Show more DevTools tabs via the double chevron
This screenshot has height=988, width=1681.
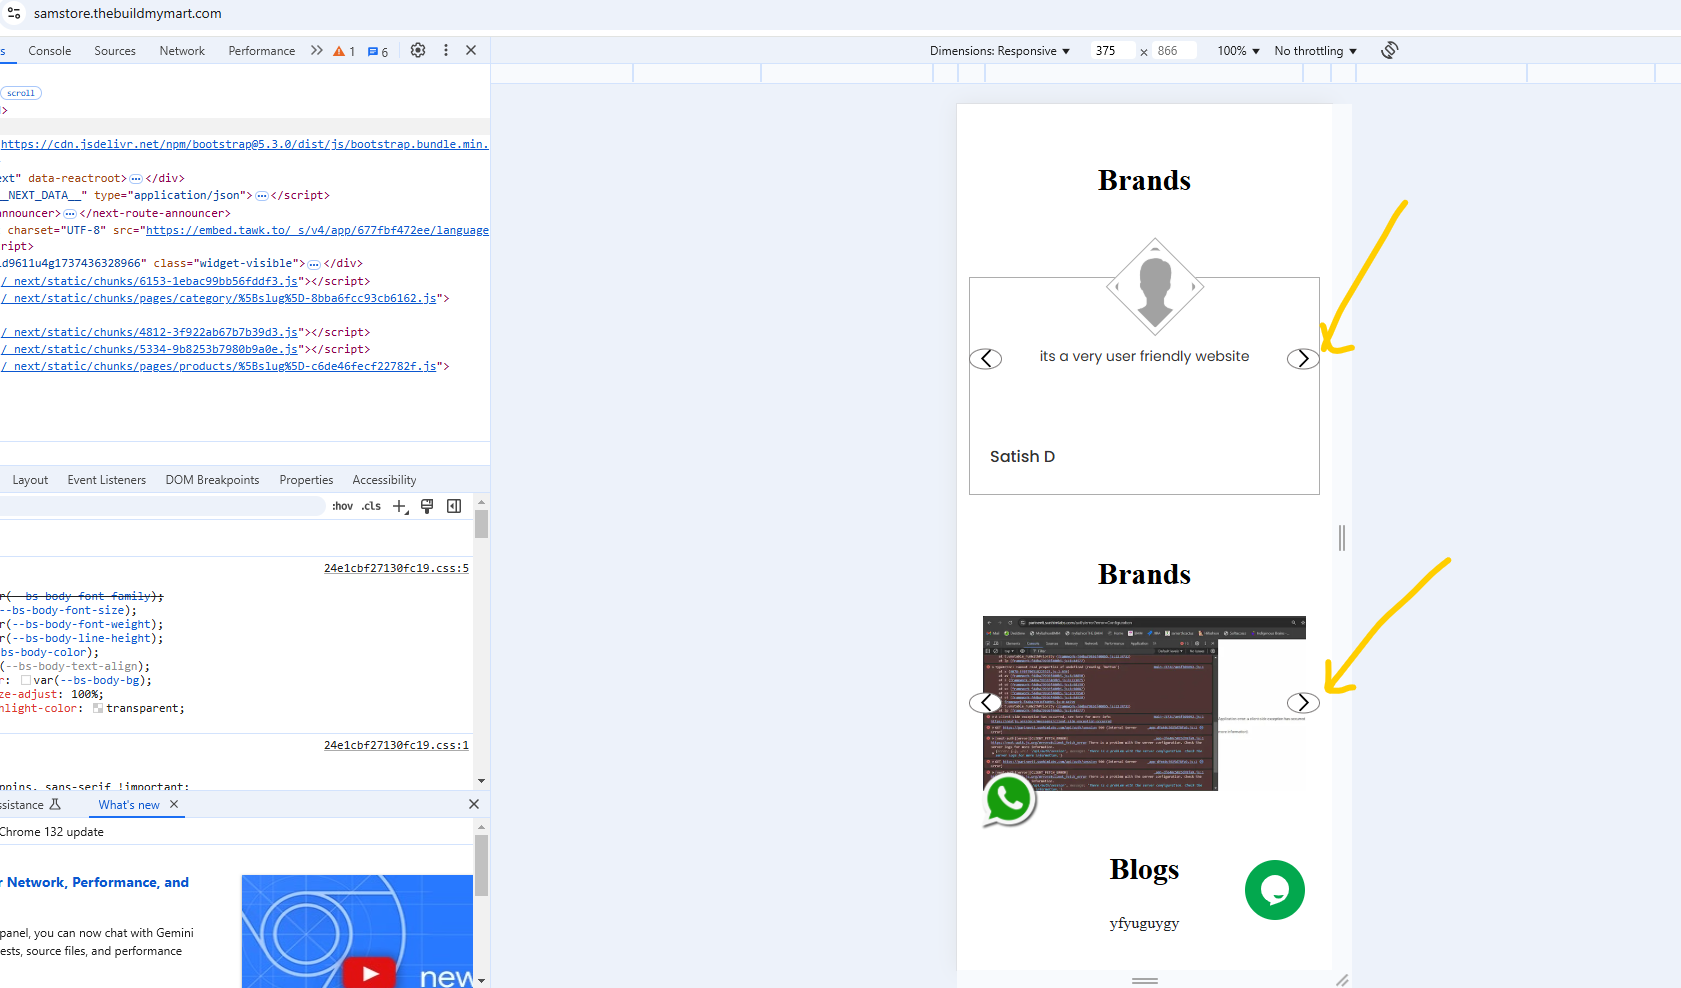coord(317,50)
